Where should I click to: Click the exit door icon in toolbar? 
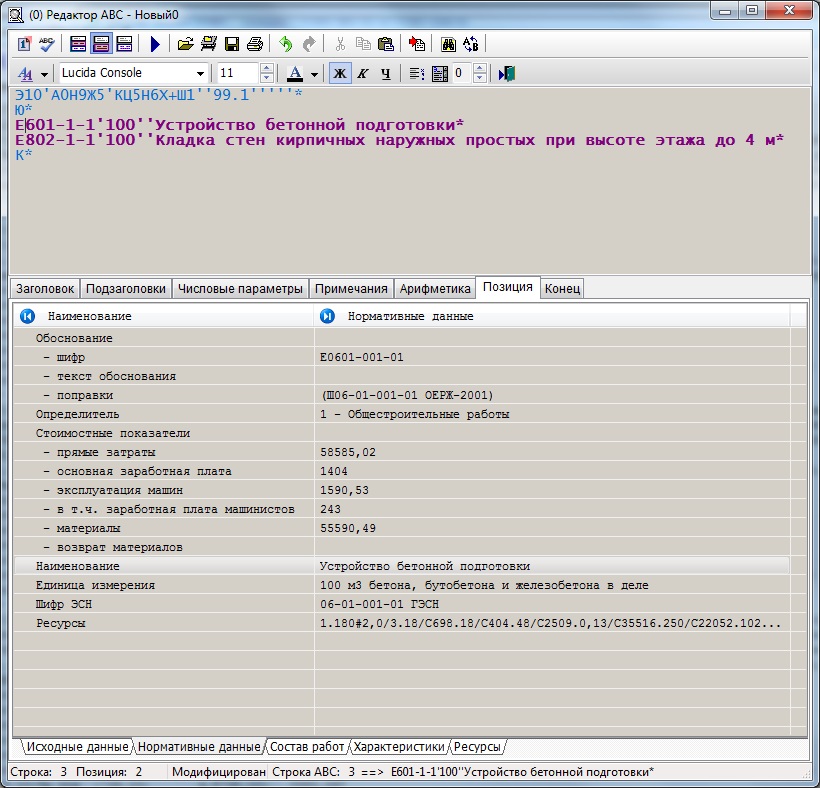tap(507, 73)
